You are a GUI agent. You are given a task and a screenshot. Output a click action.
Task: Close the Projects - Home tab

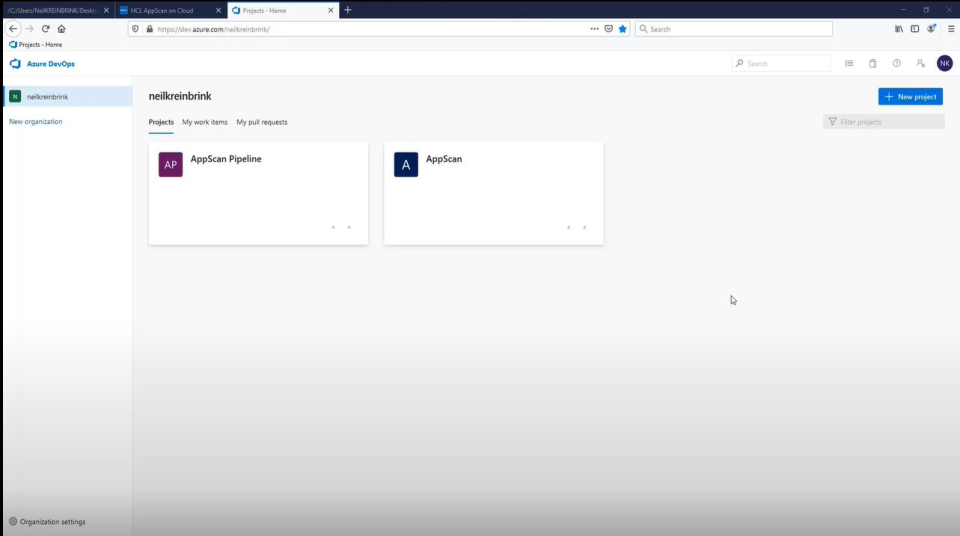click(331, 10)
